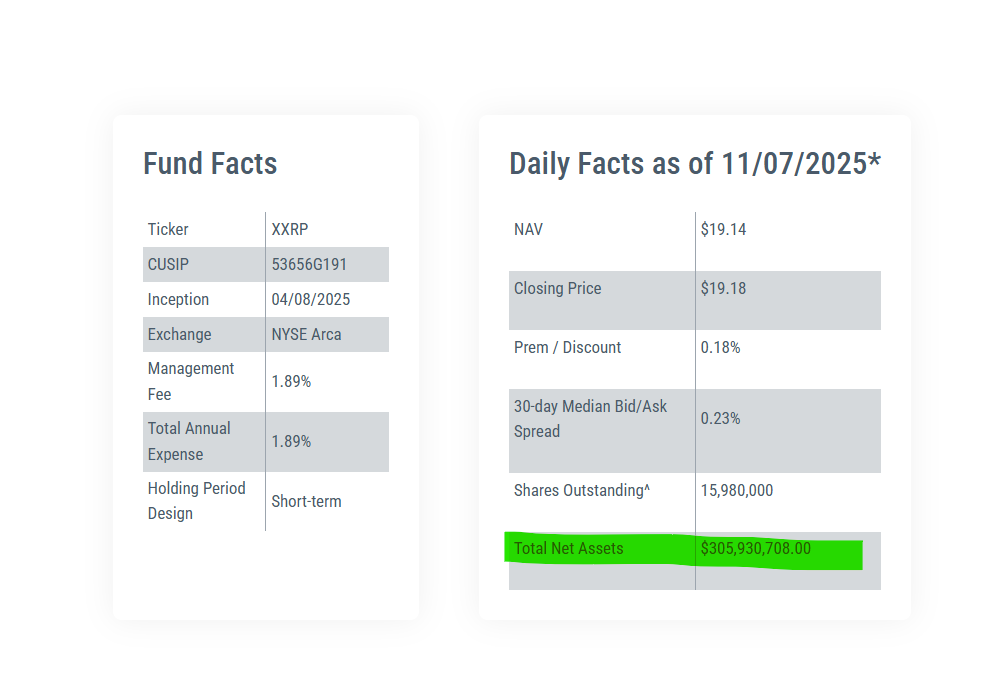Click the NYSE Arca exchange value
The width and height of the screenshot is (1000, 676).
pyautogui.click(x=306, y=335)
